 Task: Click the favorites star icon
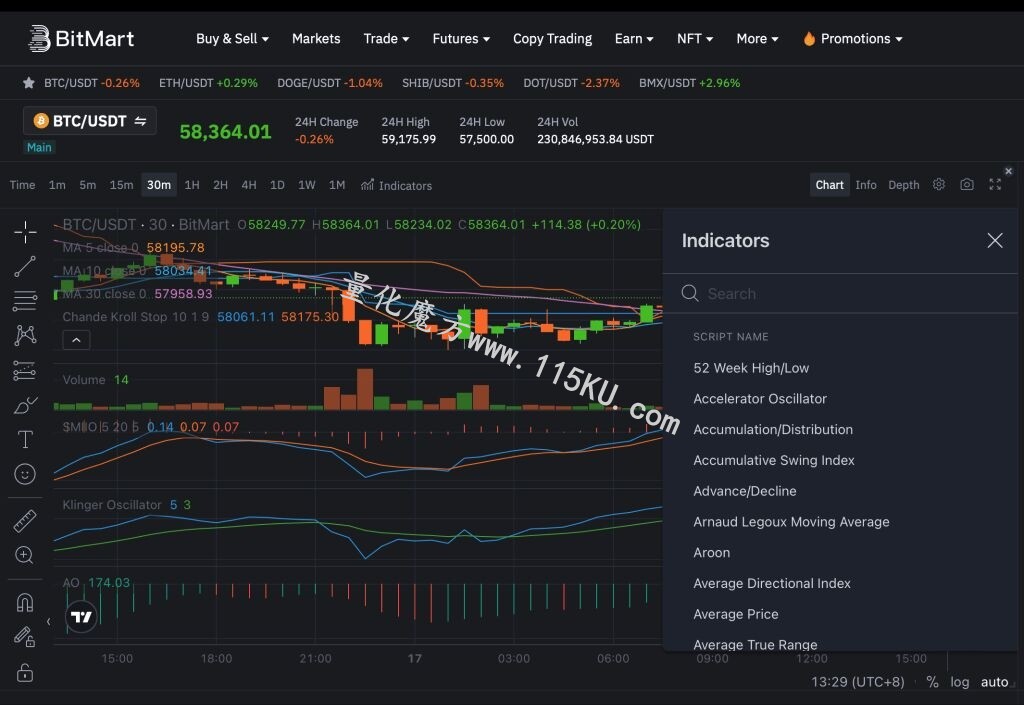tap(28, 83)
